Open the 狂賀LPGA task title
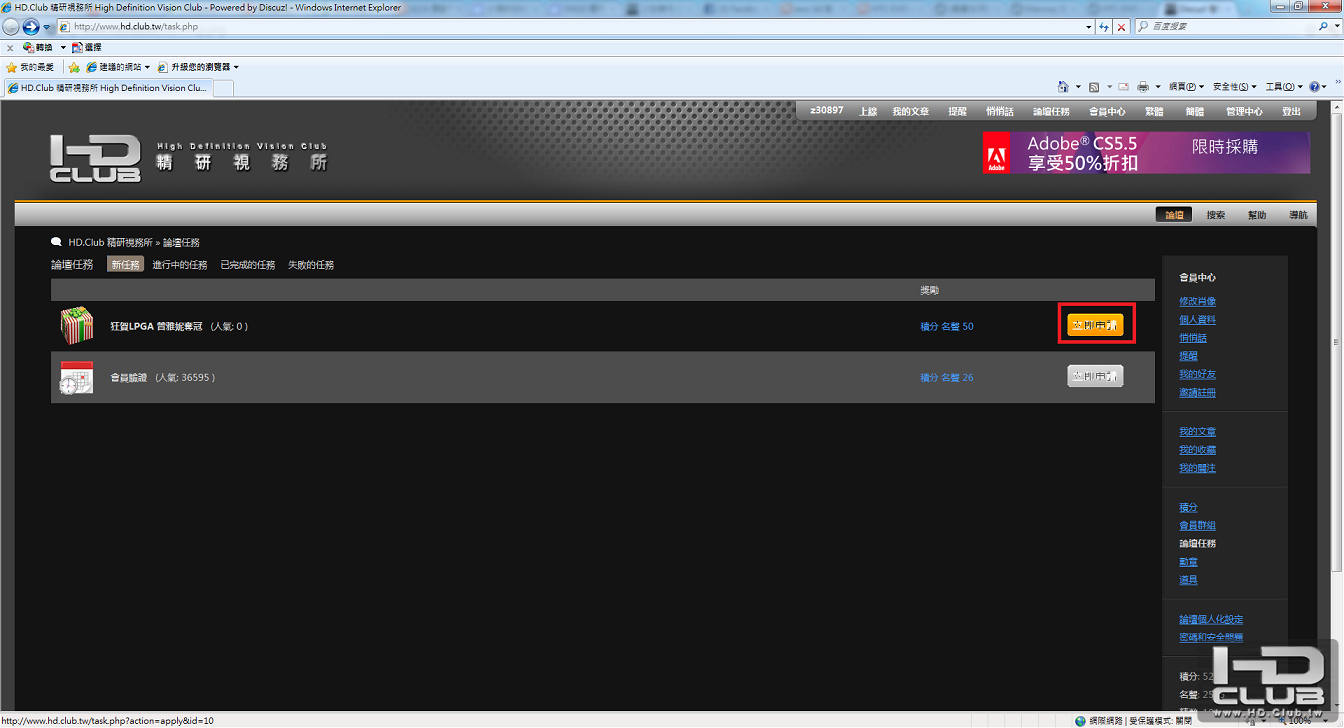 157,326
